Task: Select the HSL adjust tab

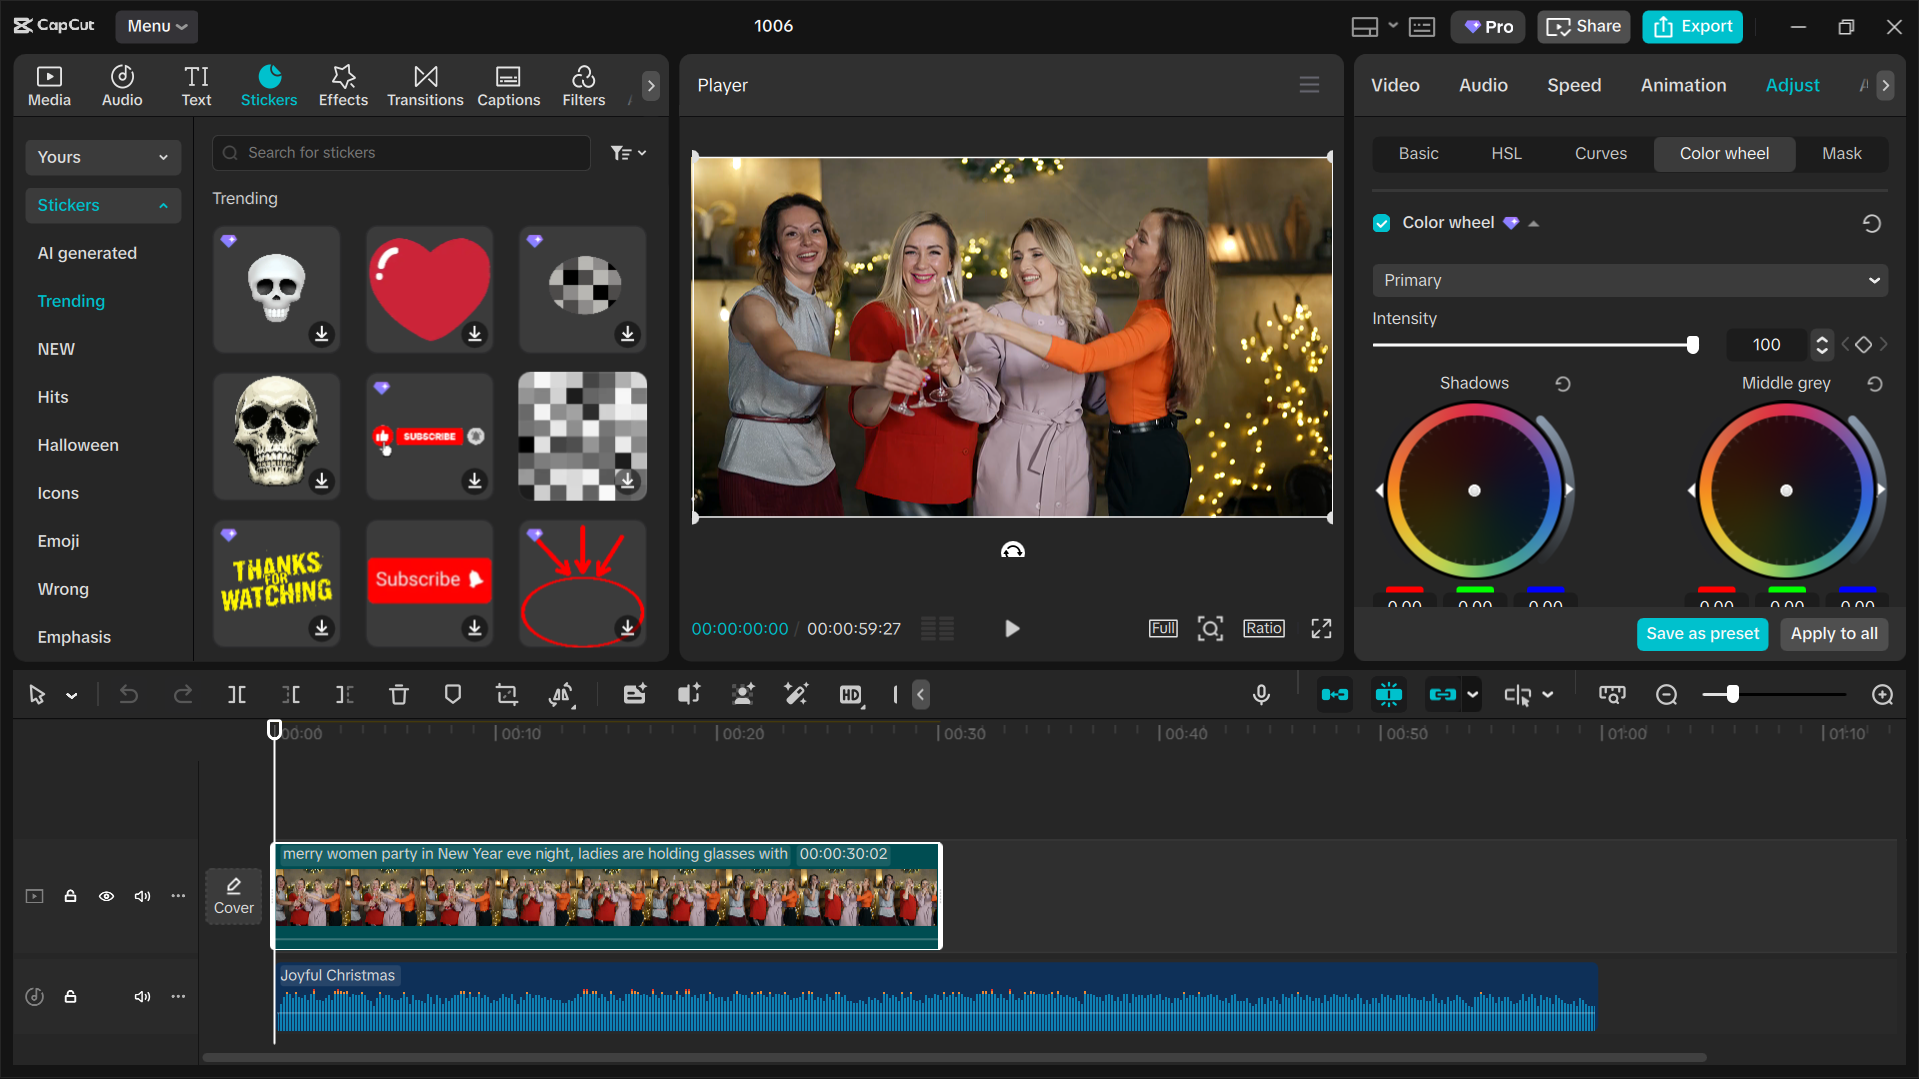Action: click(x=1506, y=153)
